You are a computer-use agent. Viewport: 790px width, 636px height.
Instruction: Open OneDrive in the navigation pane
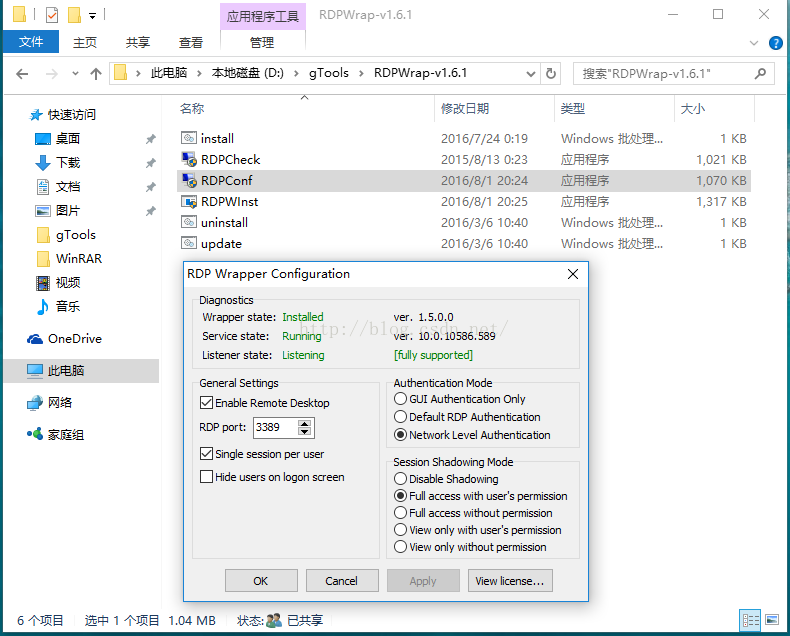coord(74,339)
